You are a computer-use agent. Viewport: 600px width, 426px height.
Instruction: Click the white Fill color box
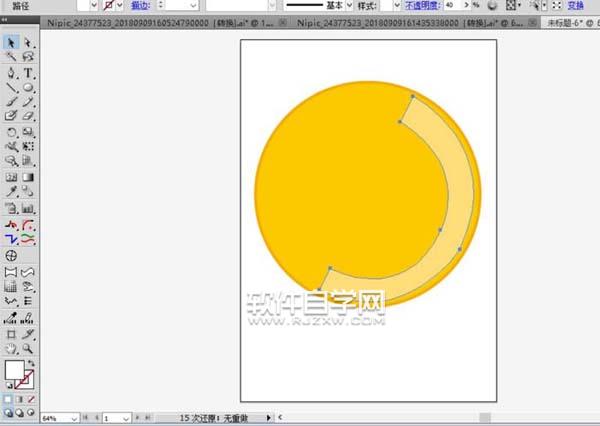point(15,370)
